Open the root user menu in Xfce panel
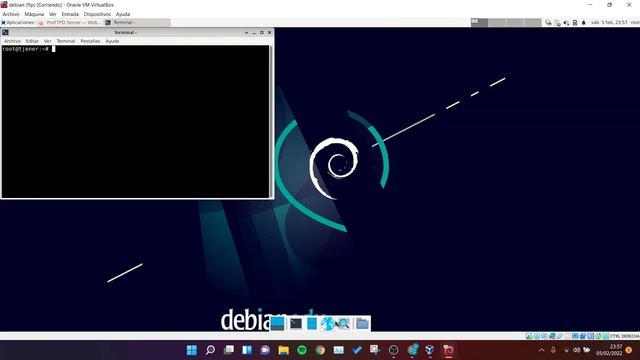The image size is (640, 360). tap(635, 22)
